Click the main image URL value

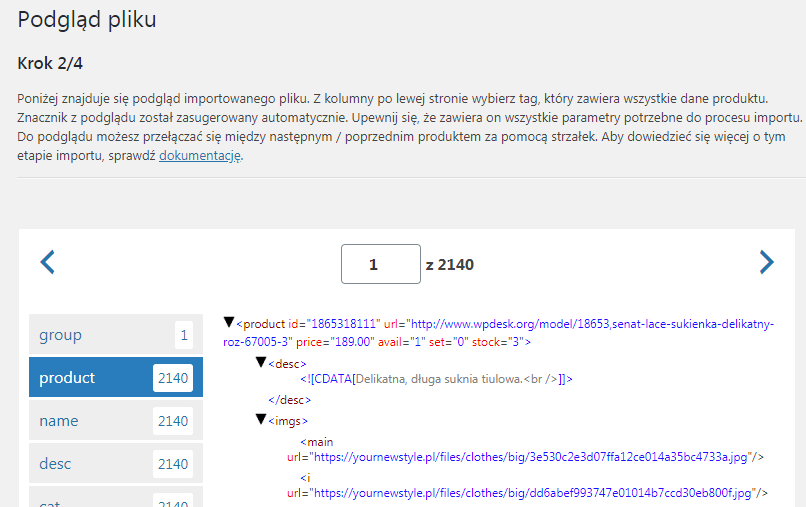(530, 457)
